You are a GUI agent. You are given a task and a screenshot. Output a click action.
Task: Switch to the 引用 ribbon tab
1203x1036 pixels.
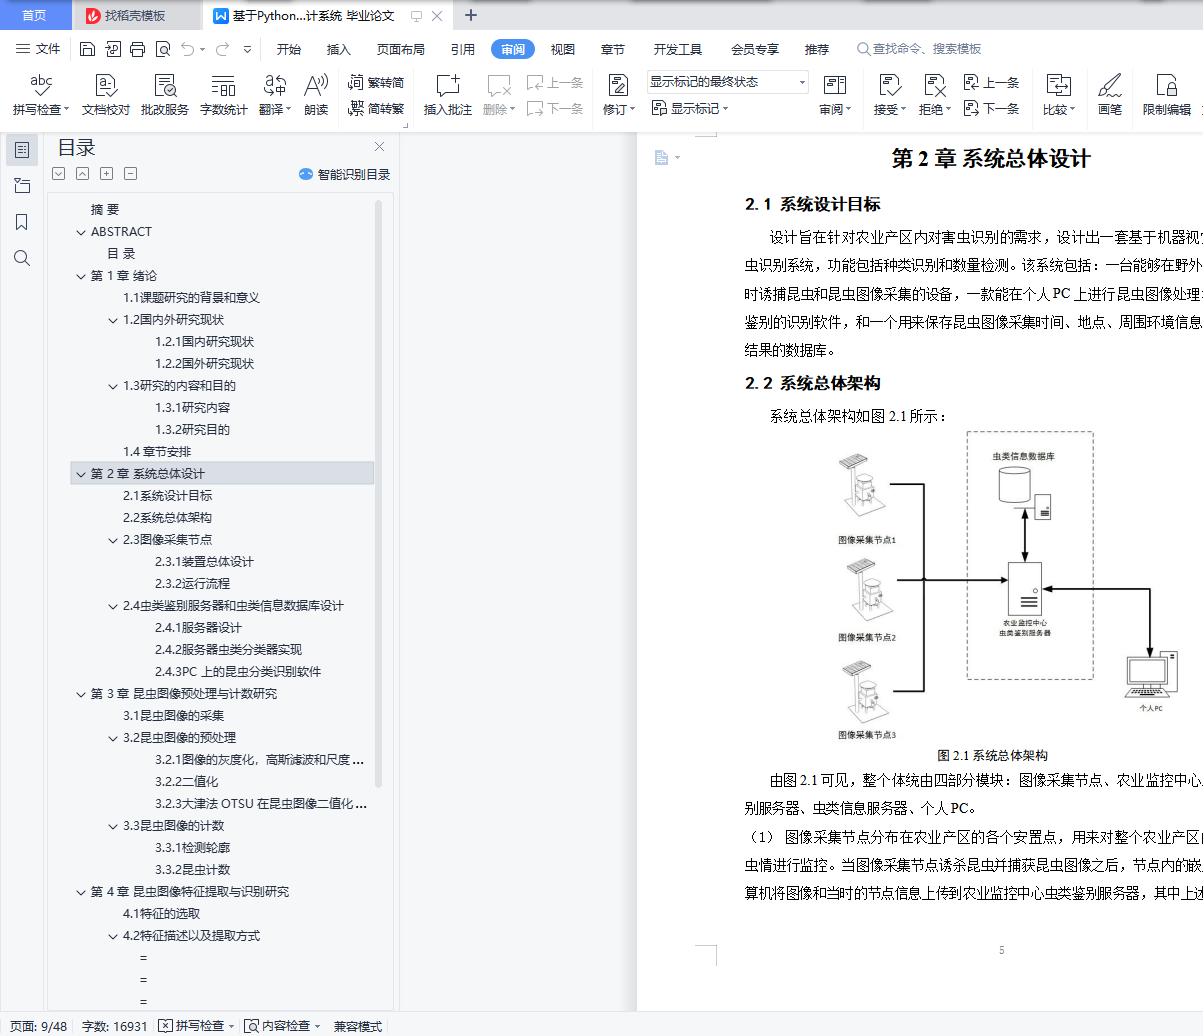pyautogui.click(x=463, y=49)
